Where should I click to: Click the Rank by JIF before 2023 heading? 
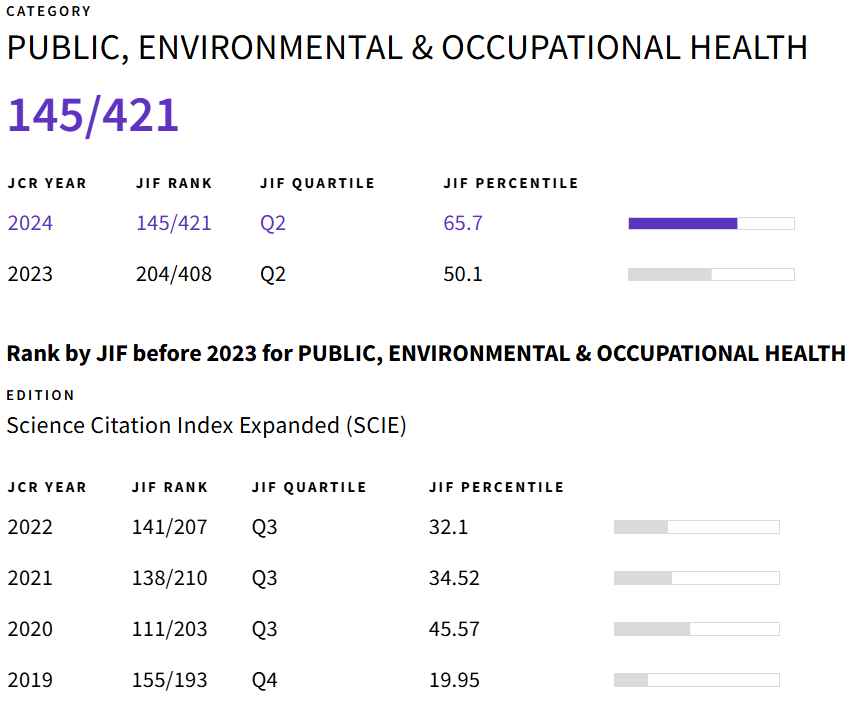coord(426,353)
